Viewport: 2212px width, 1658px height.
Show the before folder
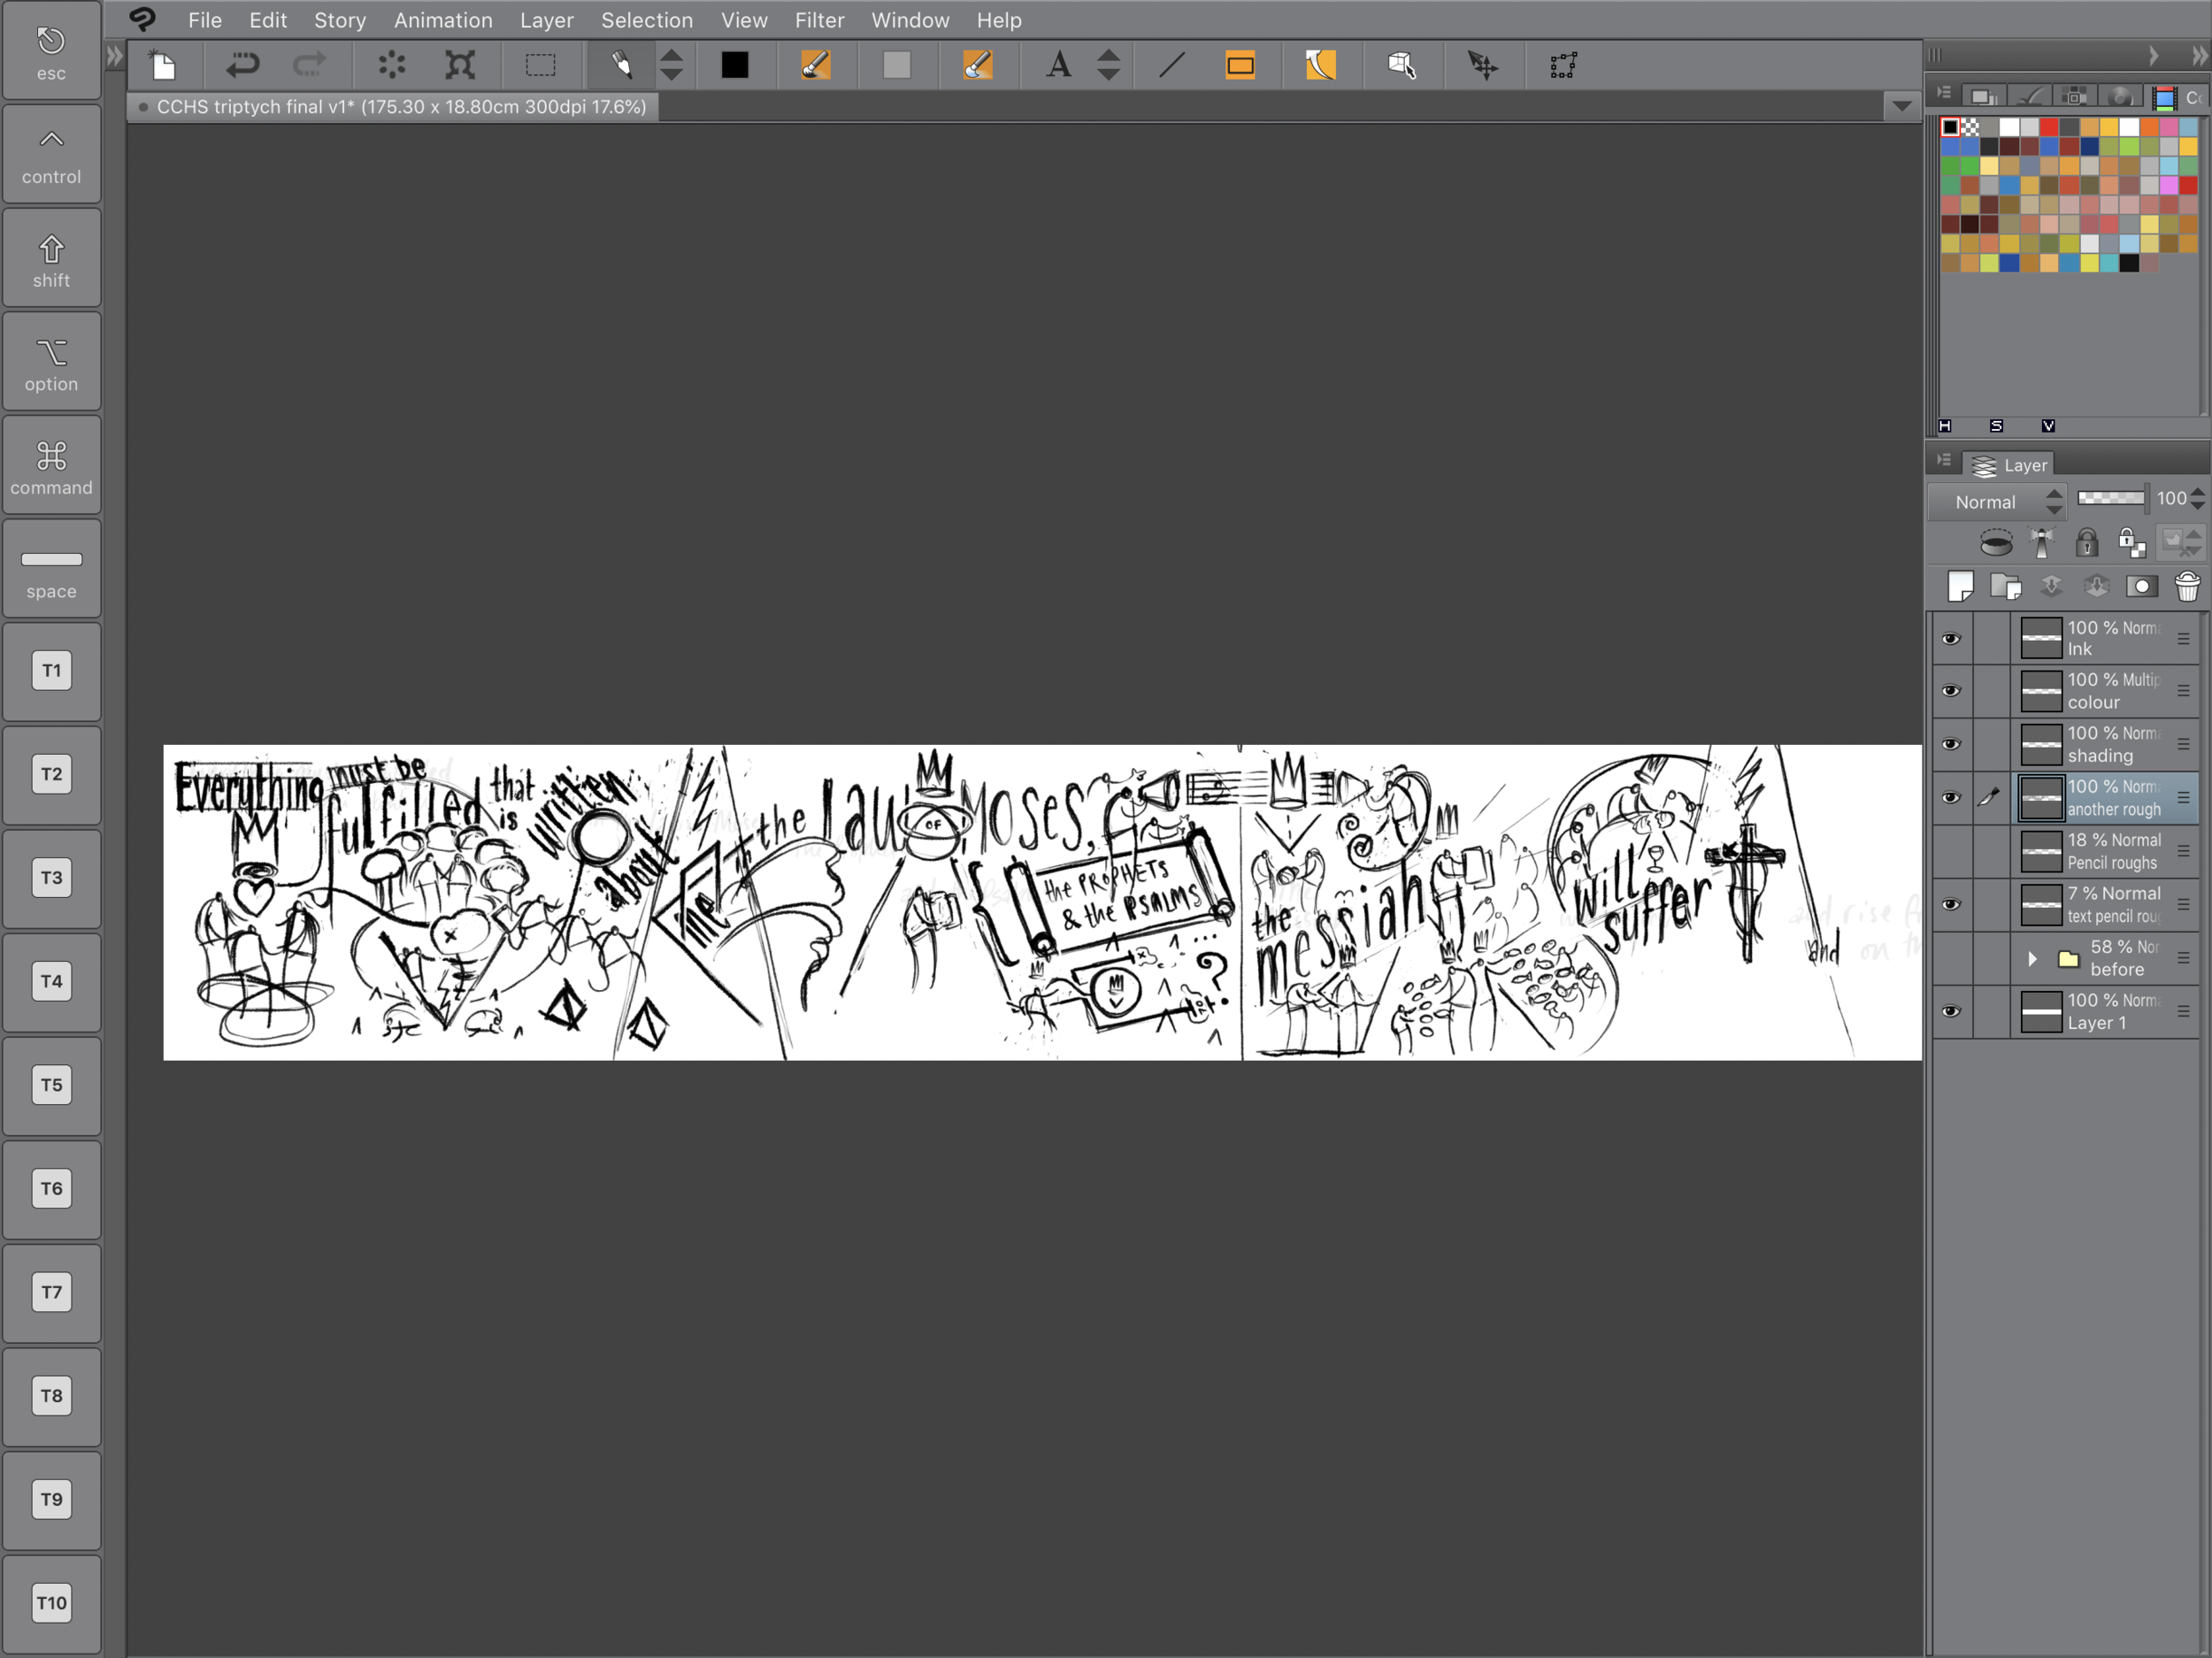[1951, 959]
